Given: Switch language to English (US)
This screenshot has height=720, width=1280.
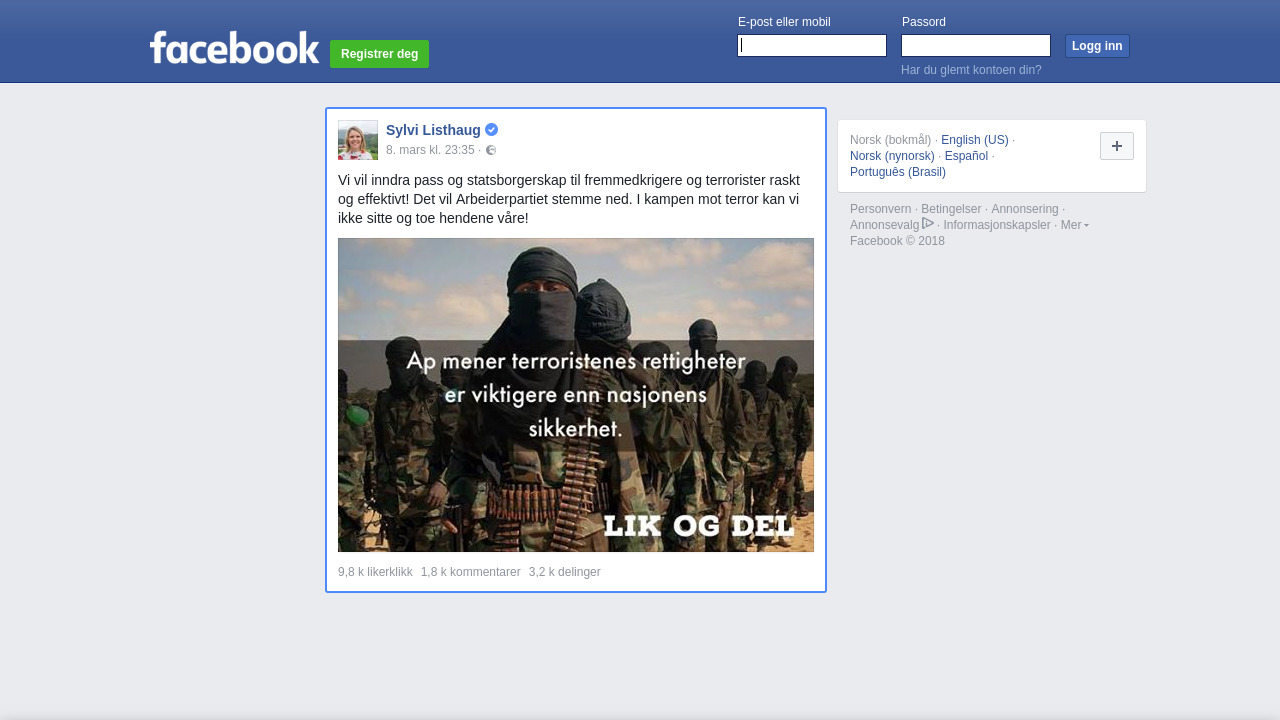Looking at the screenshot, I should [974, 140].
